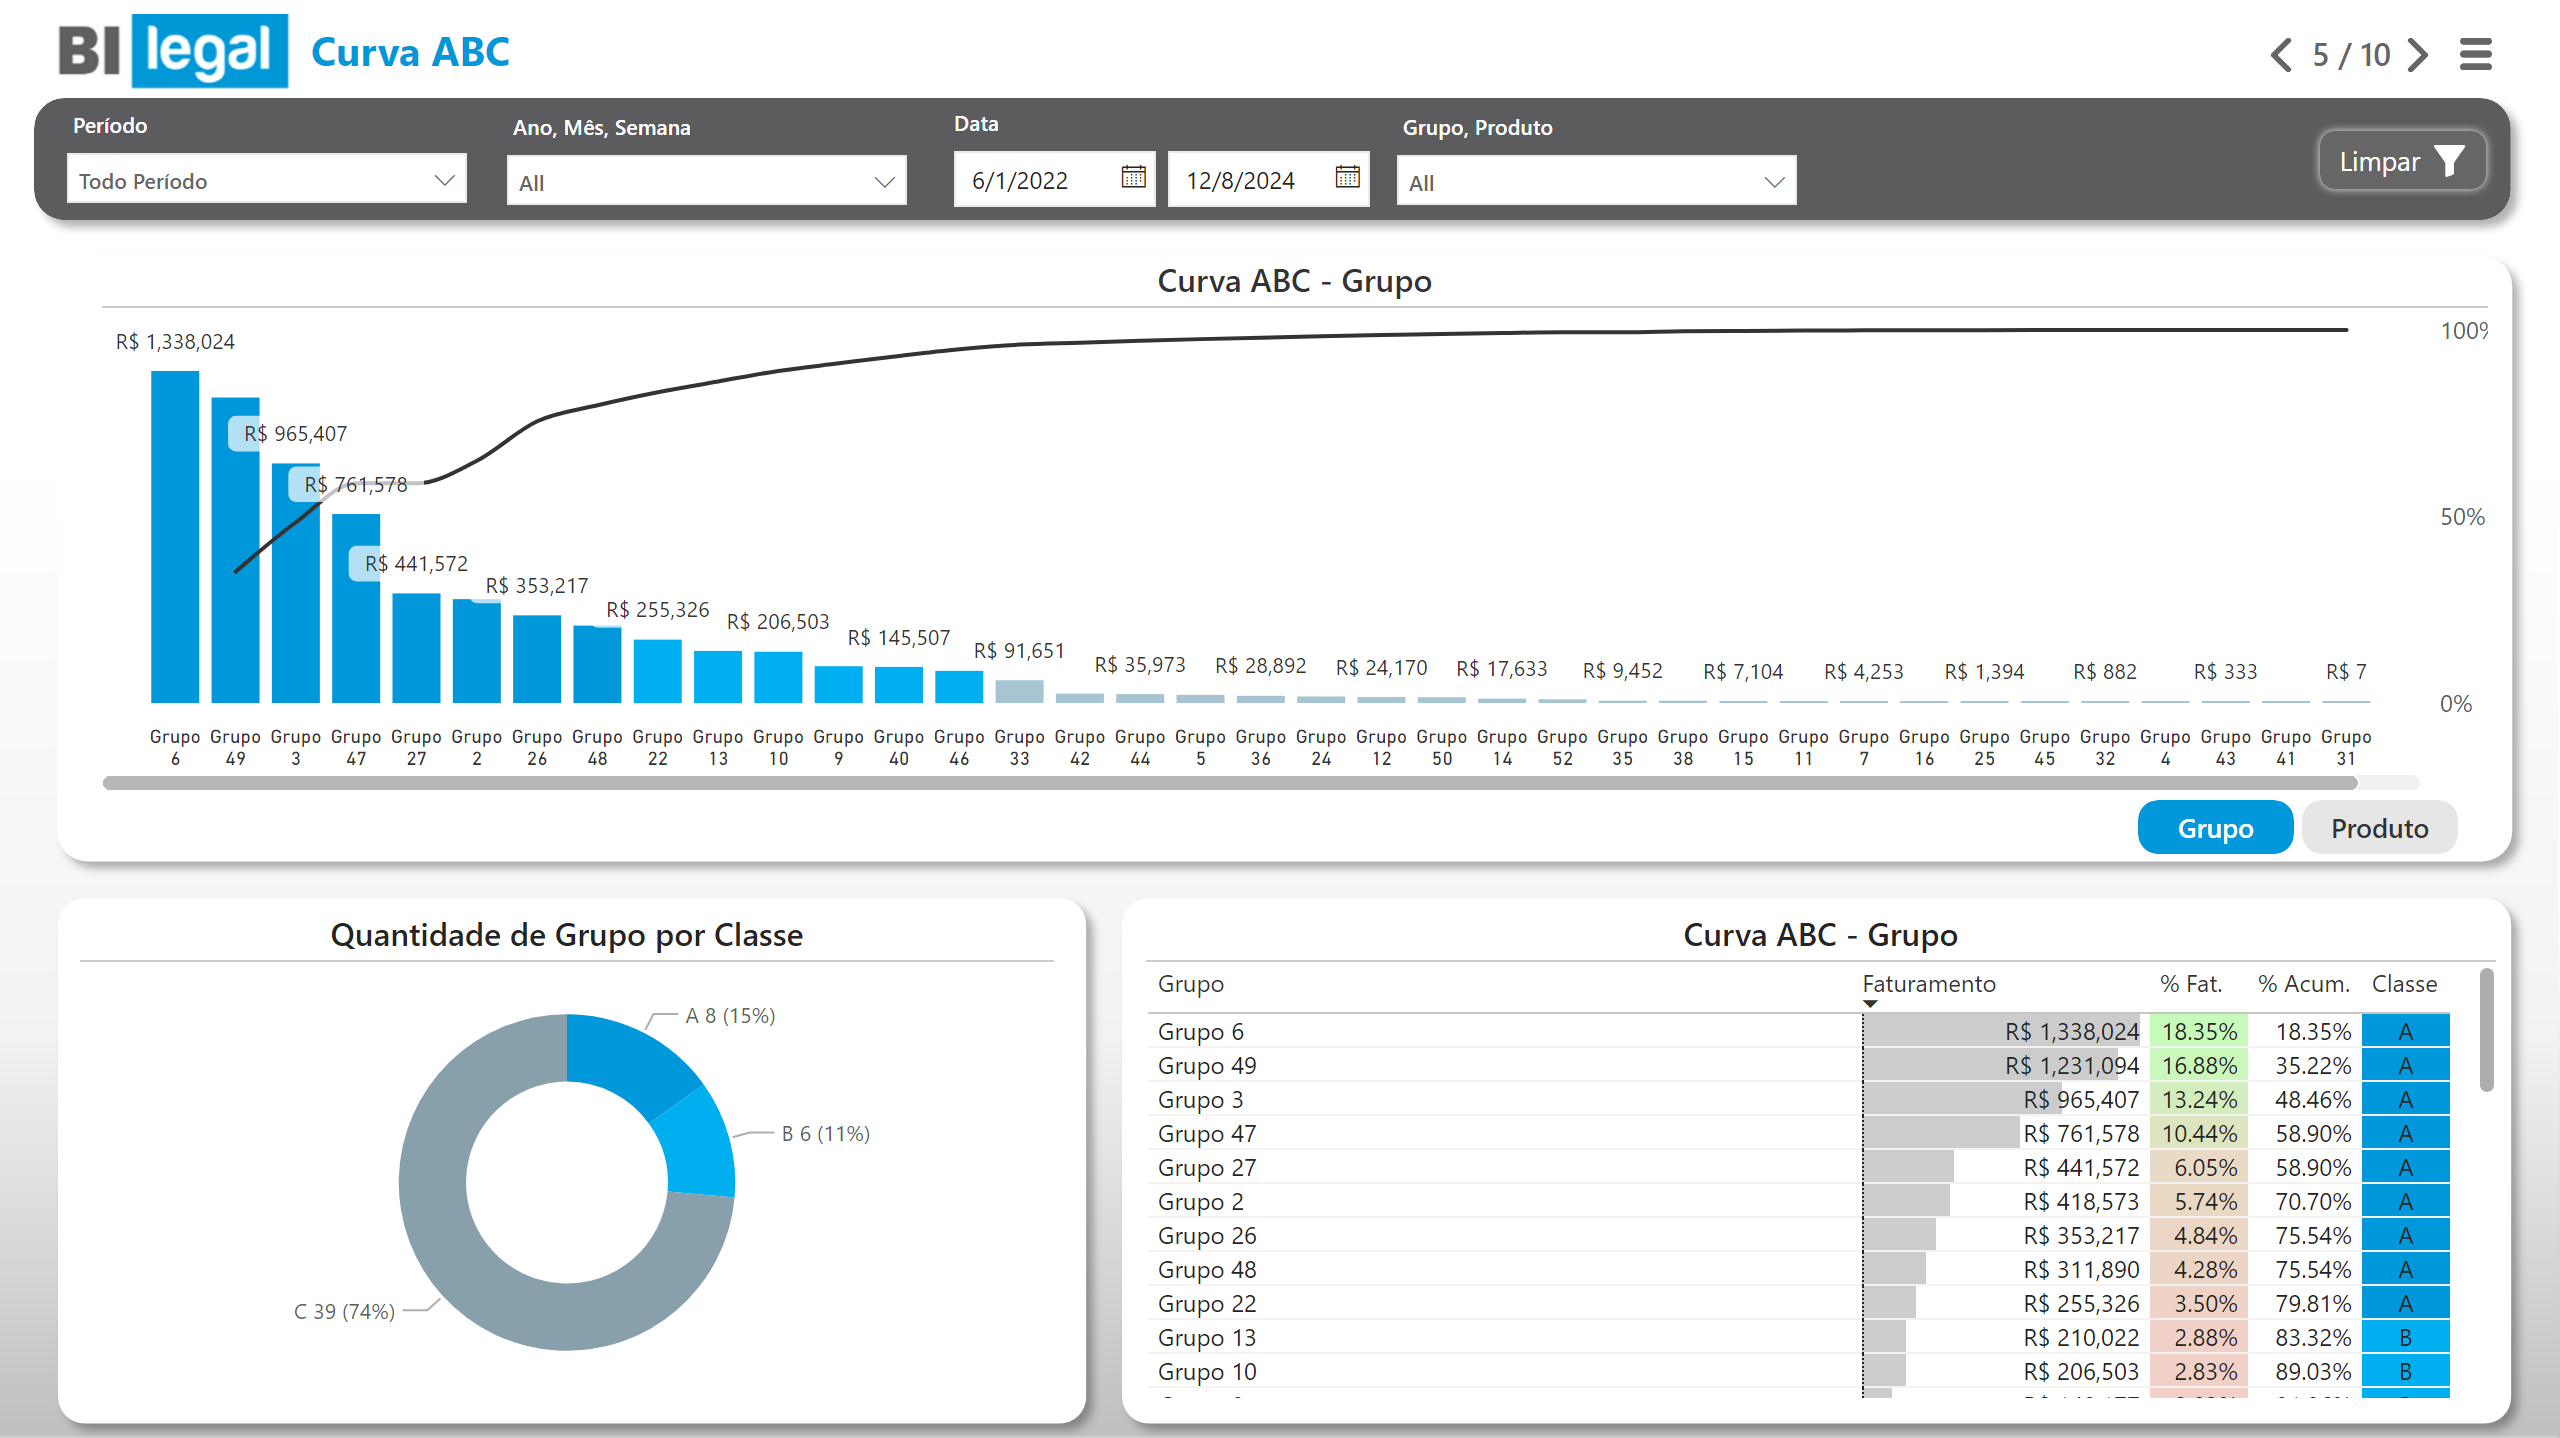2560x1438 pixels.
Task: Switch chart view to Grupo
Action: (x=2214, y=828)
